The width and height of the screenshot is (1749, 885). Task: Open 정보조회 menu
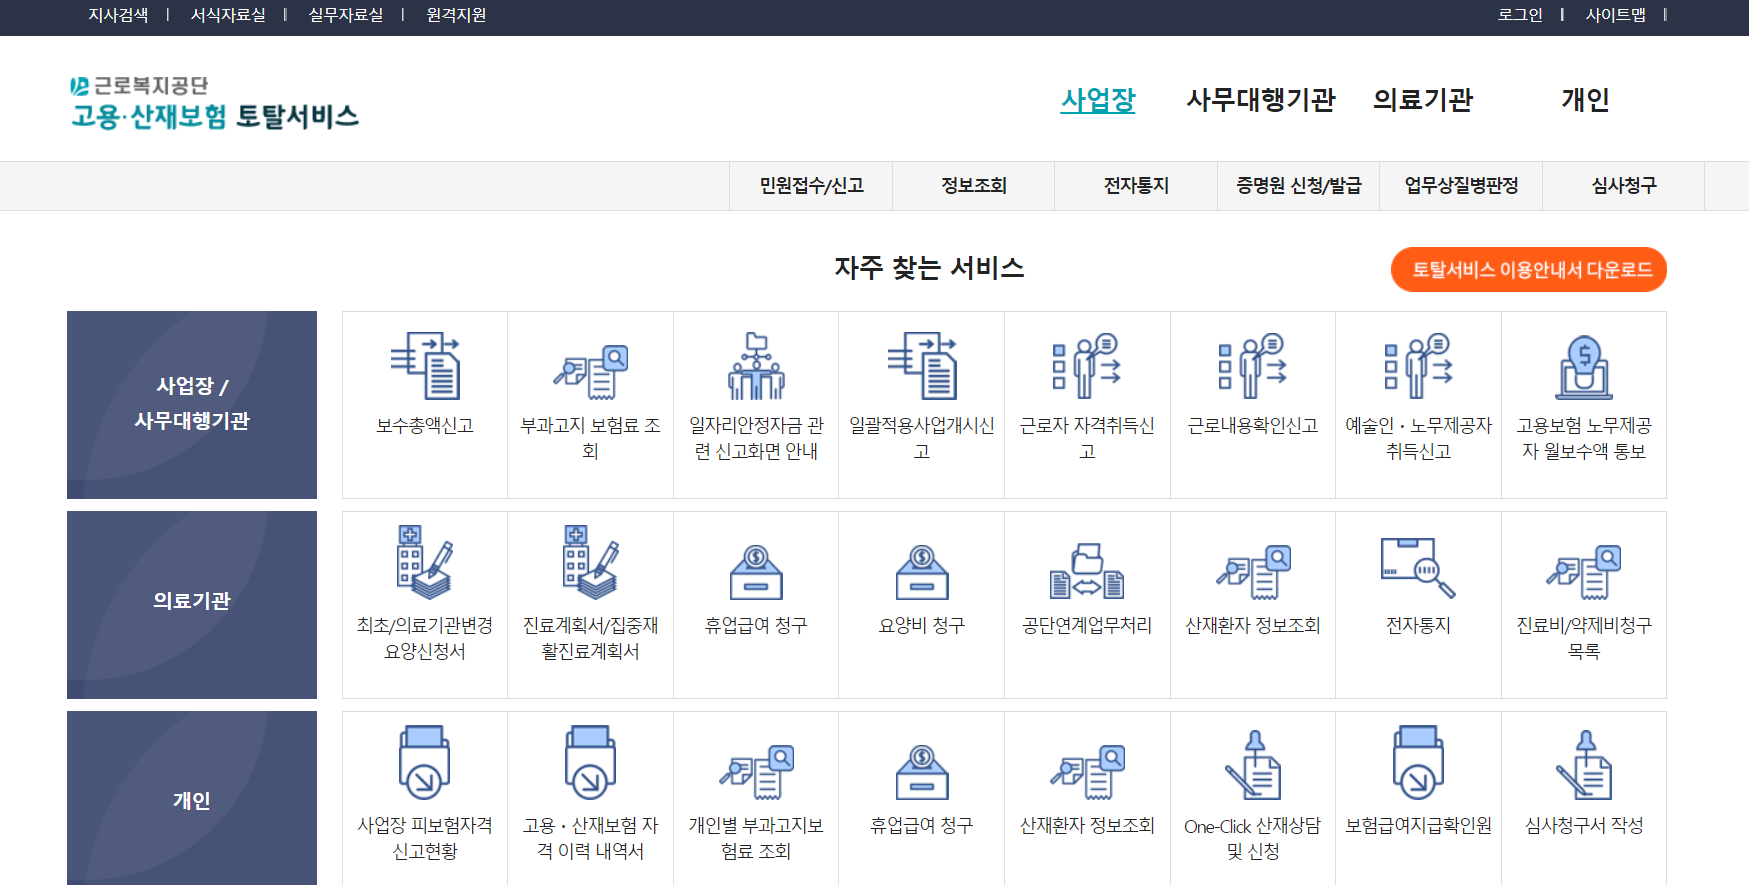coord(974,186)
